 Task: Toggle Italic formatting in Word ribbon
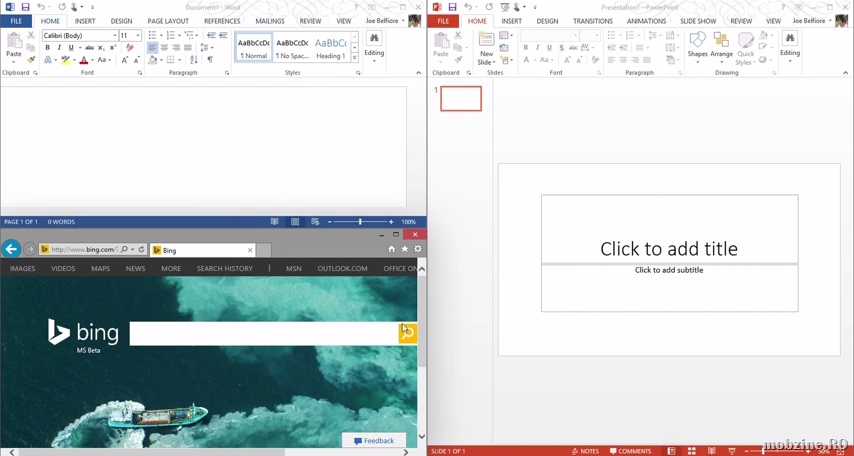tap(59, 47)
